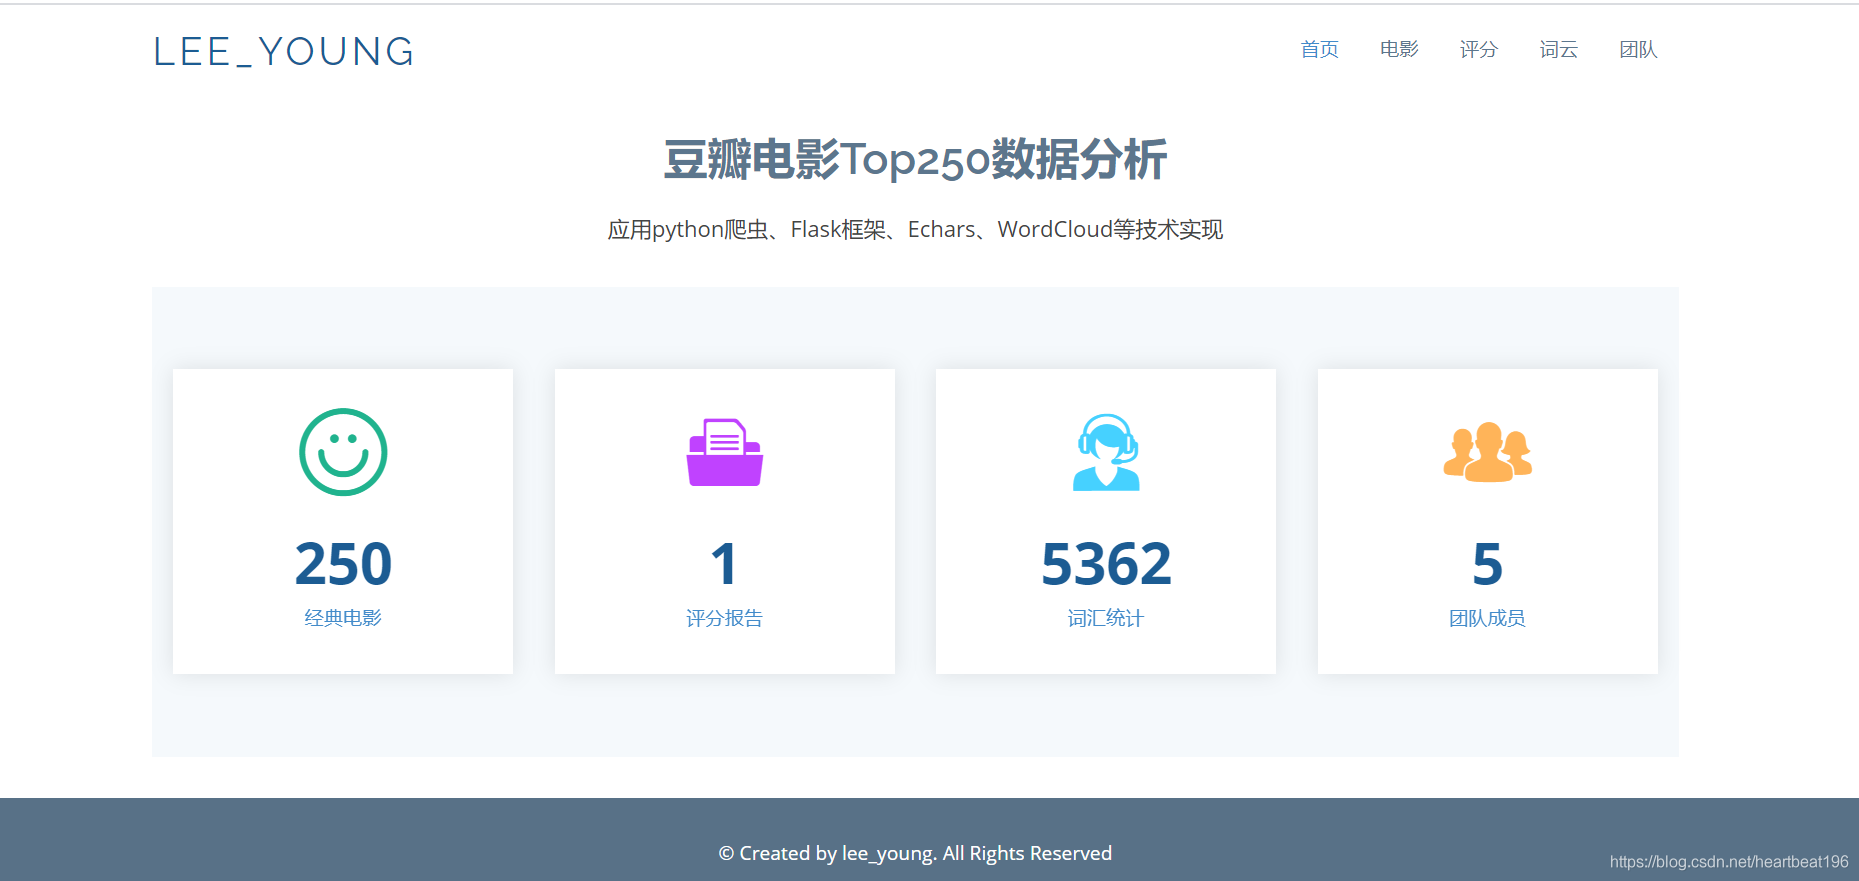This screenshot has height=881, width=1859.
Task: Click the purple printer report icon
Action: (x=725, y=452)
